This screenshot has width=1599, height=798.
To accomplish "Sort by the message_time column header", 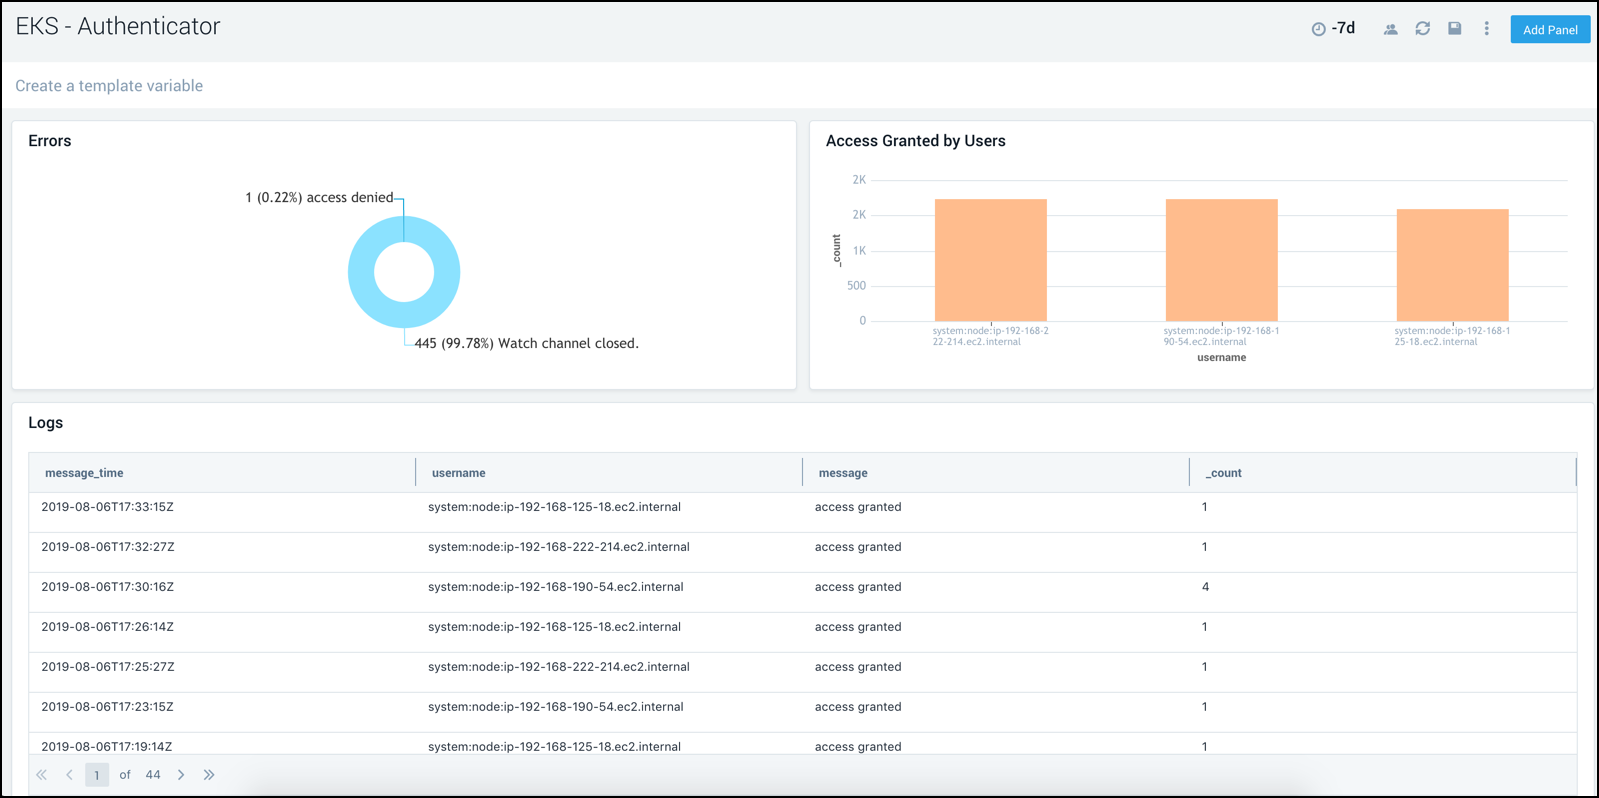I will tap(84, 473).
